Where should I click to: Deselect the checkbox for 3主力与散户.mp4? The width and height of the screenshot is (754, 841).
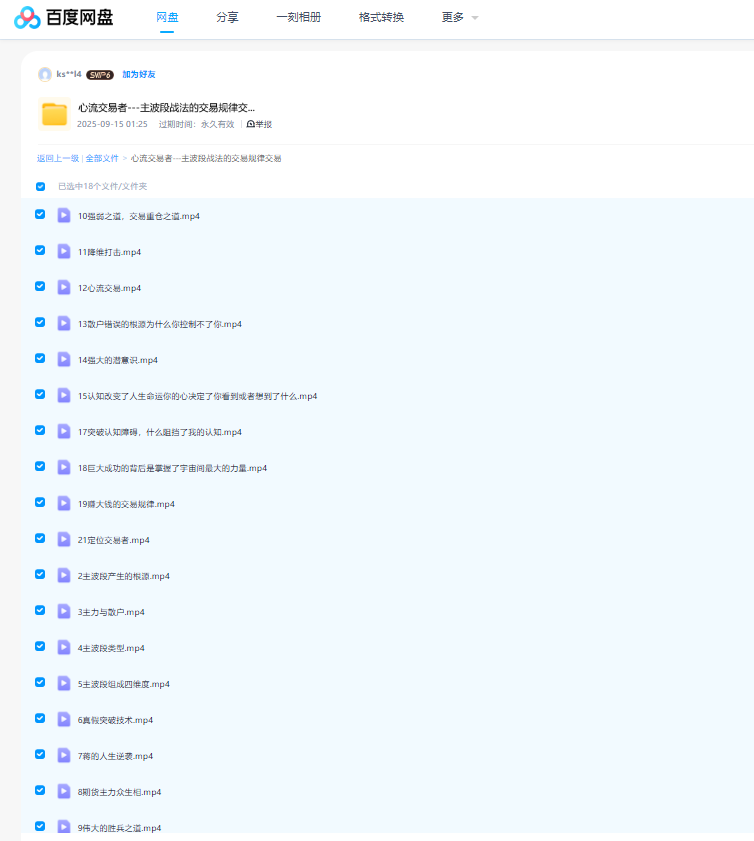click(40, 610)
